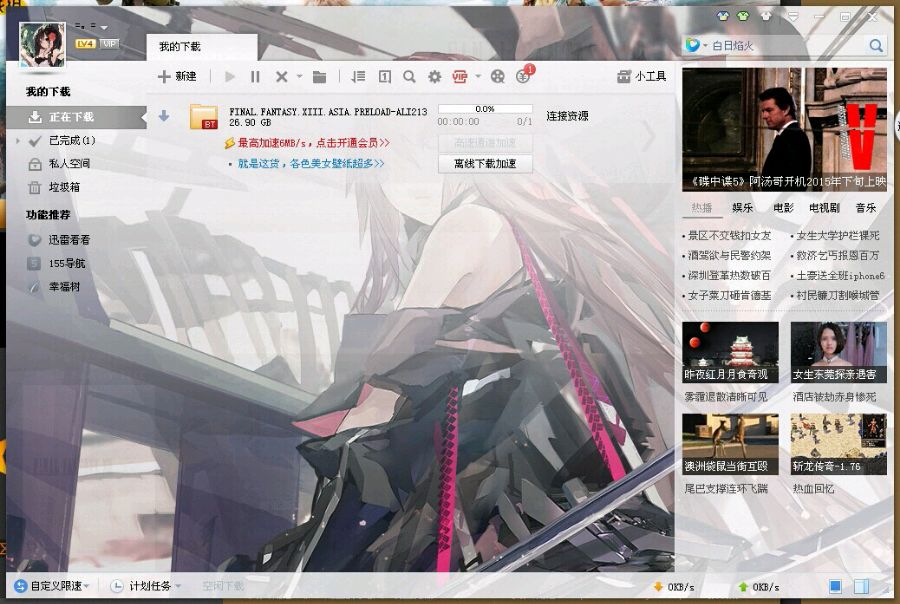Click the 高速通道加速 button
The height and width of the screenshot is (604, 900).
pos(485,142)
